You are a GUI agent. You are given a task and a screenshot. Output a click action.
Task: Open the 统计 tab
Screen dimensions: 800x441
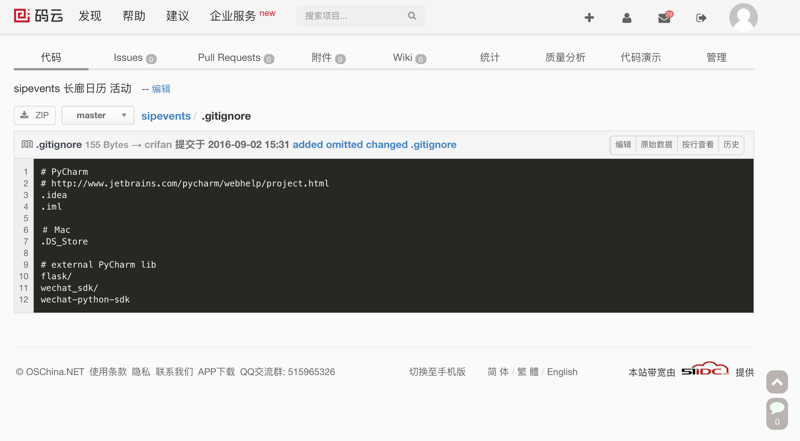(x=490, y=58)
